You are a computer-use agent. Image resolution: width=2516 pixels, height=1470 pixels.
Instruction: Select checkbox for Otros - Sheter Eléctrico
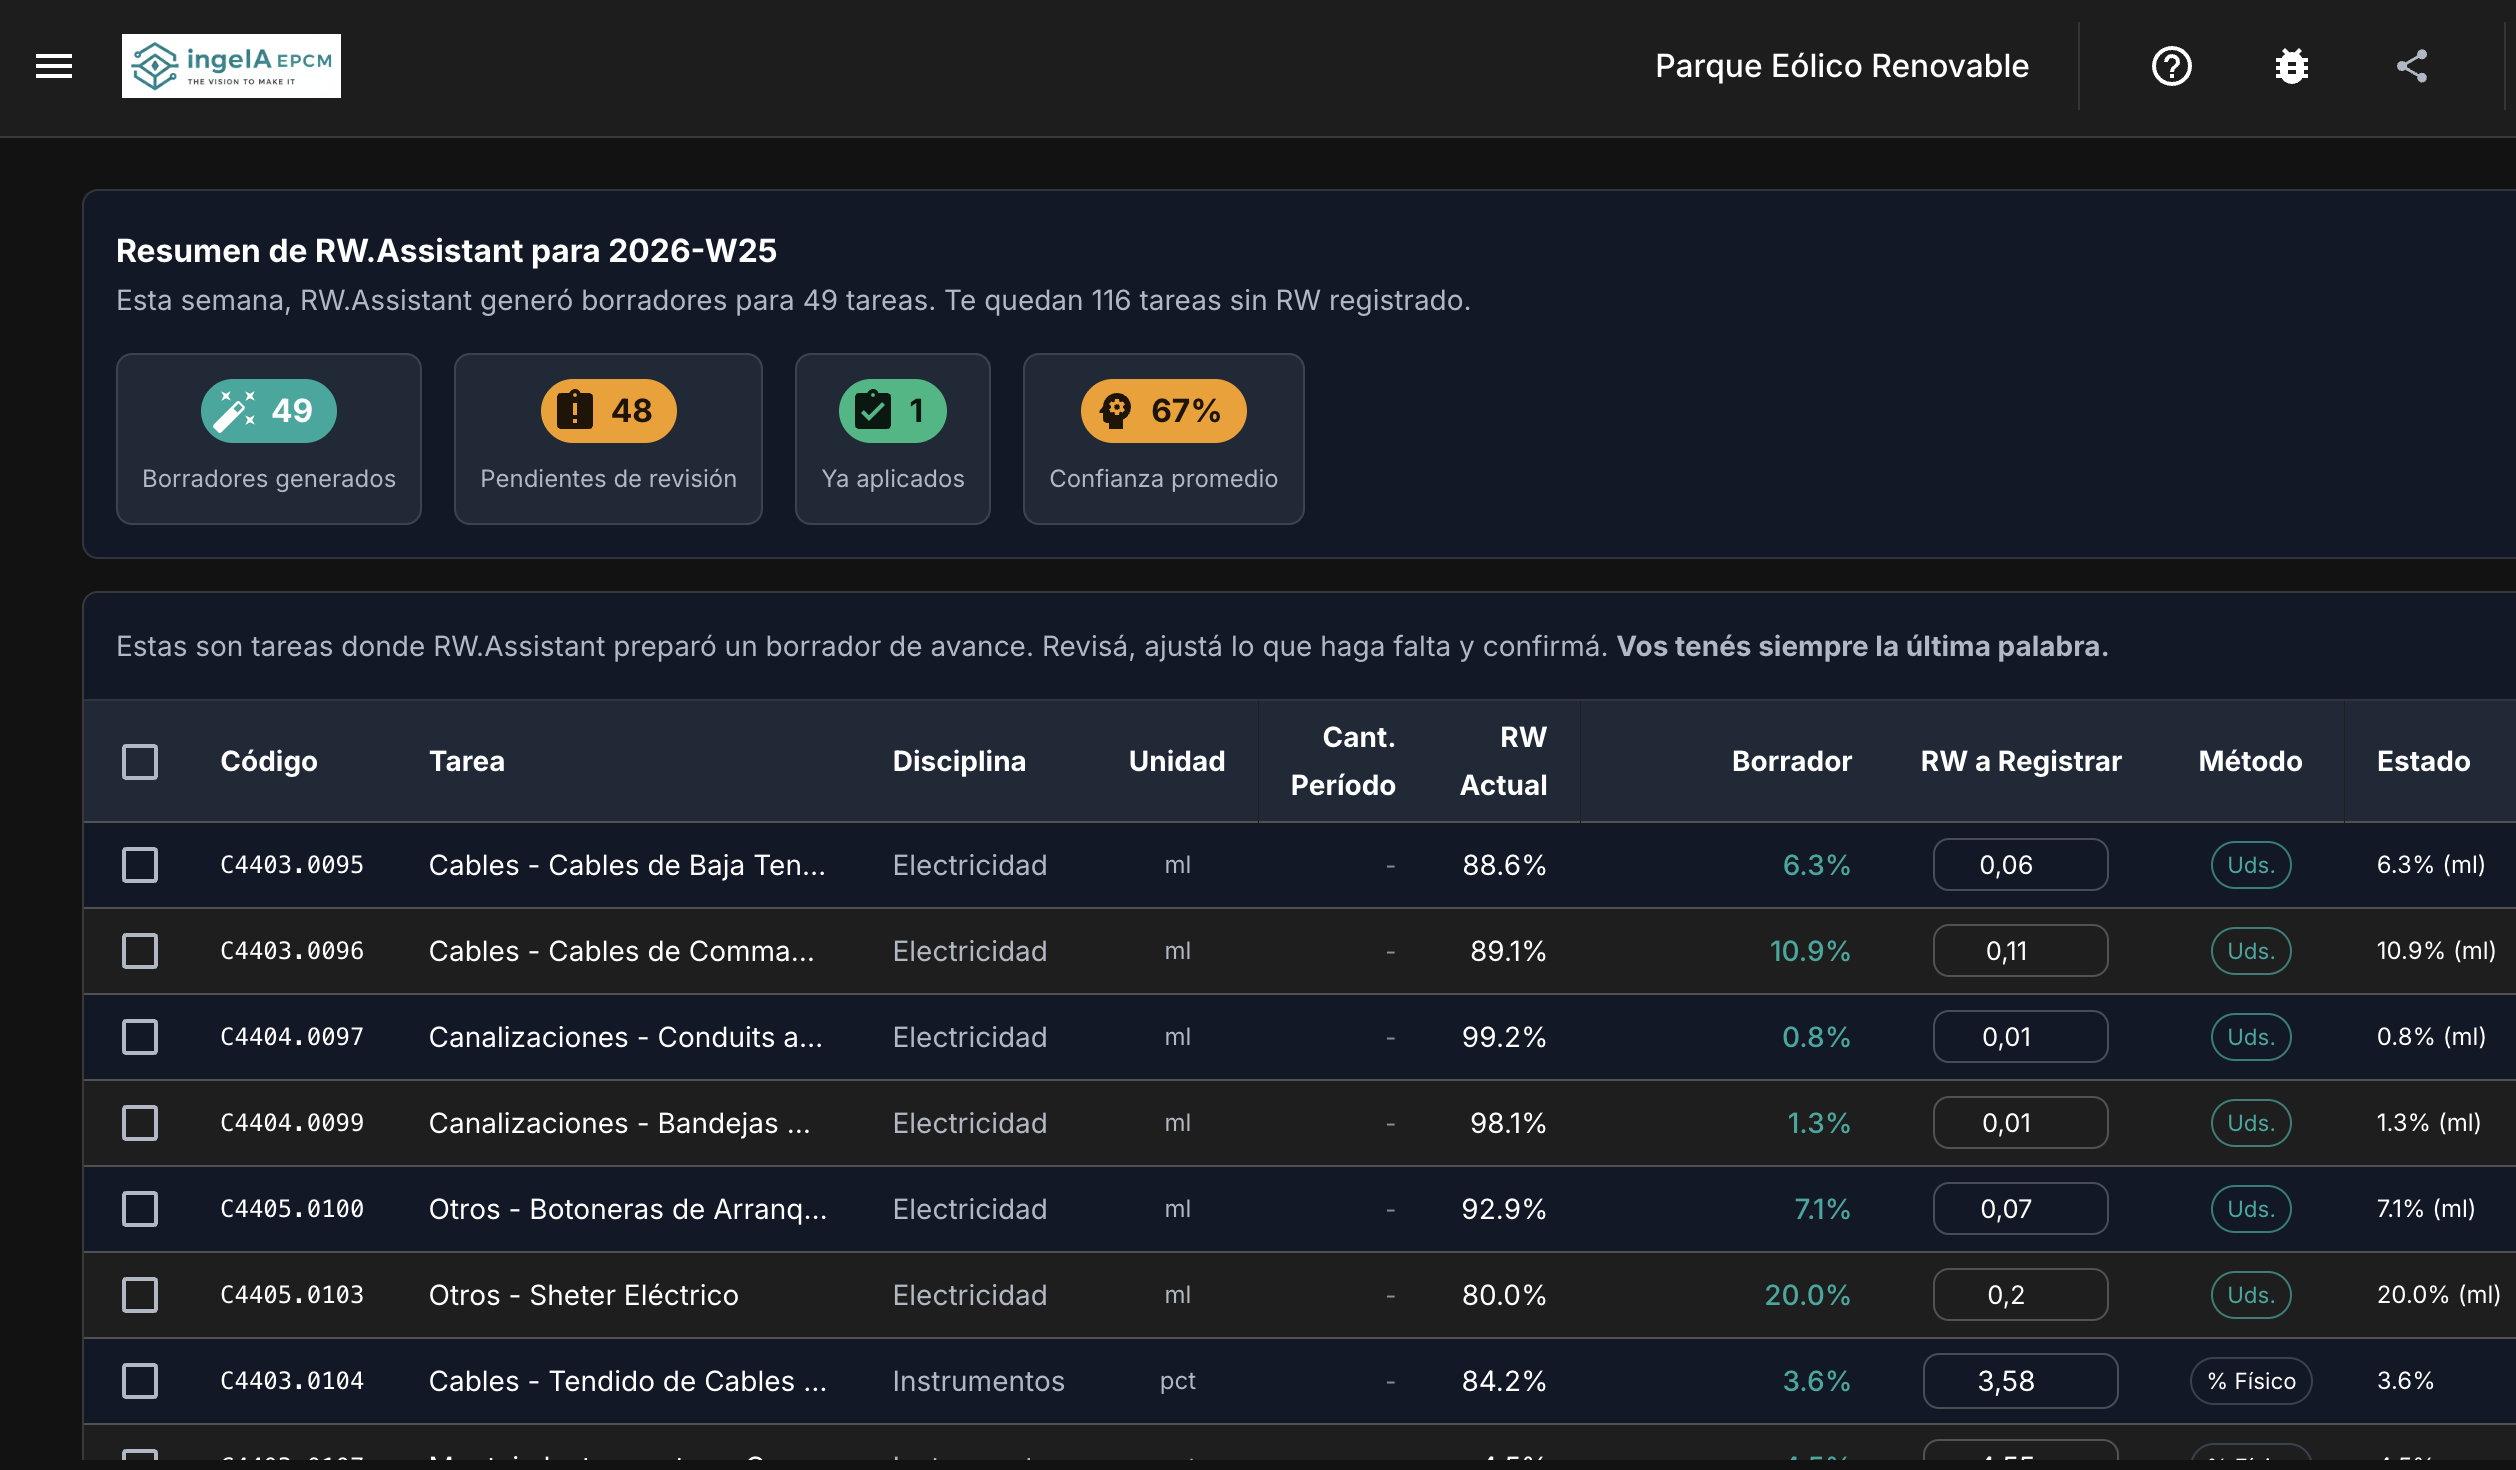click(140, 1295)
